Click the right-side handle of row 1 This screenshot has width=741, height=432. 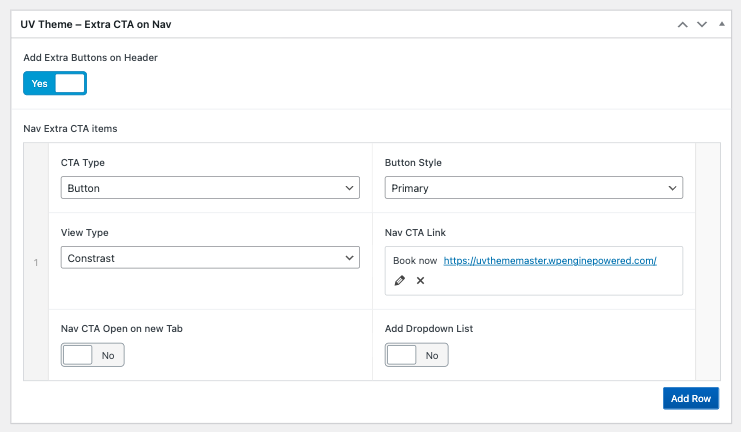(707, 263)
